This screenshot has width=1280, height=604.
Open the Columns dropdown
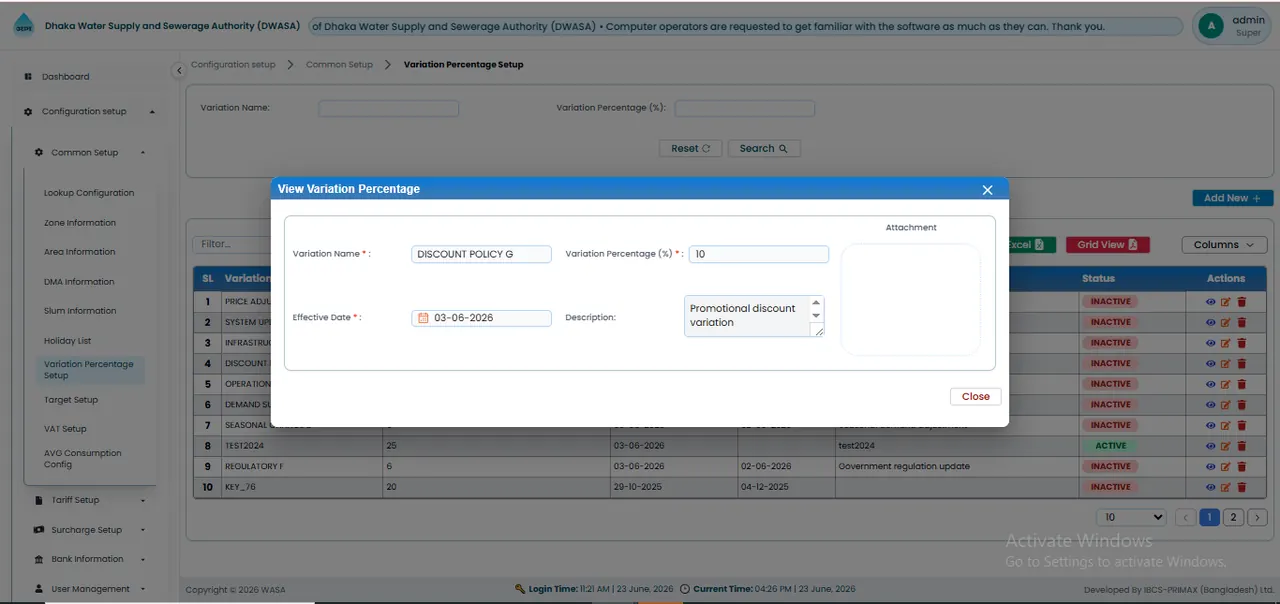(1224, 245)
